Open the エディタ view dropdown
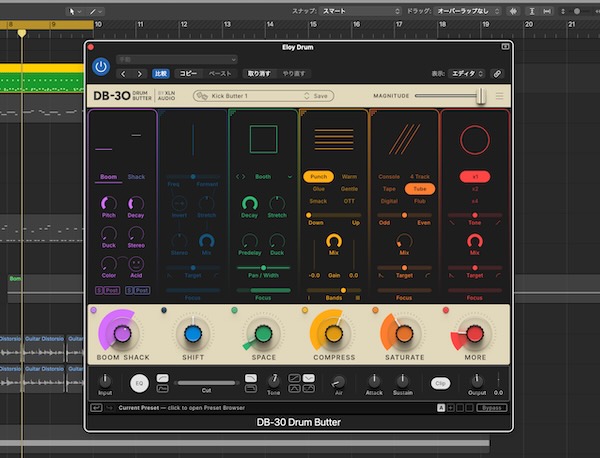Image resolution: width=600 pixels, height=458 pixels. pos(467,74)
